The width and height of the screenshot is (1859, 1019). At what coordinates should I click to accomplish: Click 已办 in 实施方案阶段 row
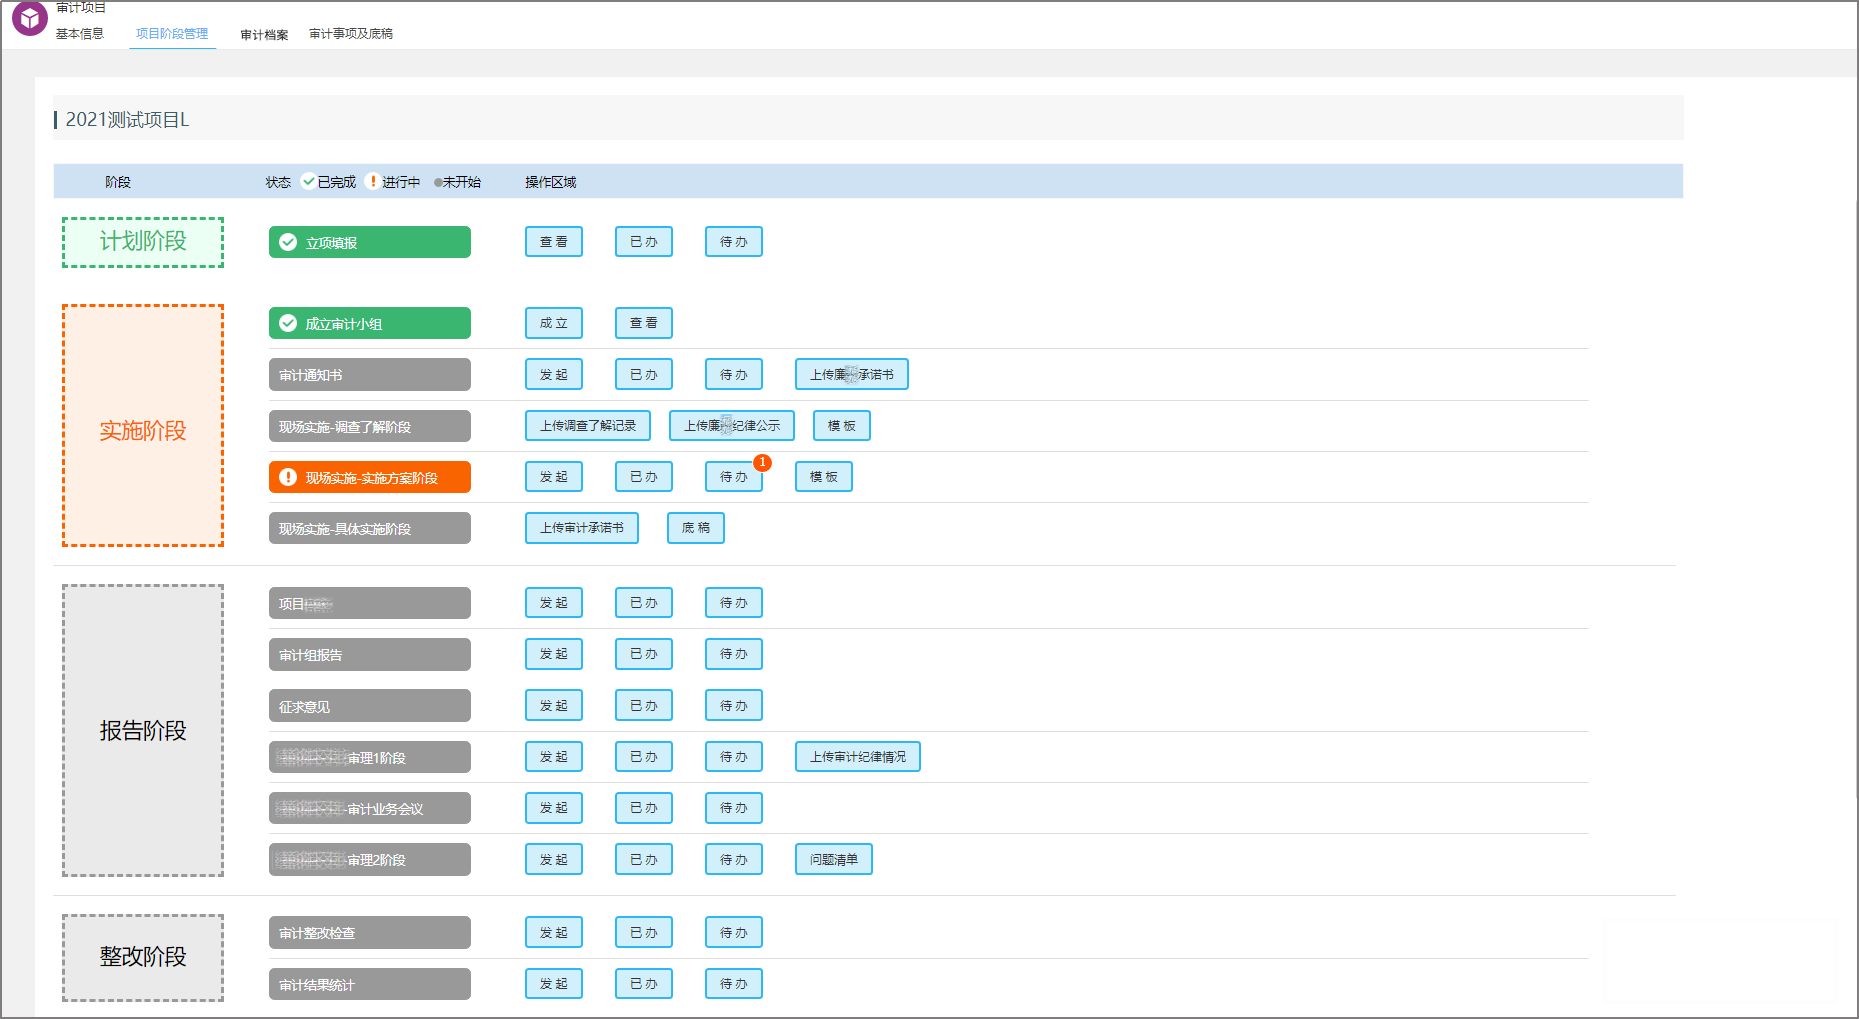click(x=644, y=476)
